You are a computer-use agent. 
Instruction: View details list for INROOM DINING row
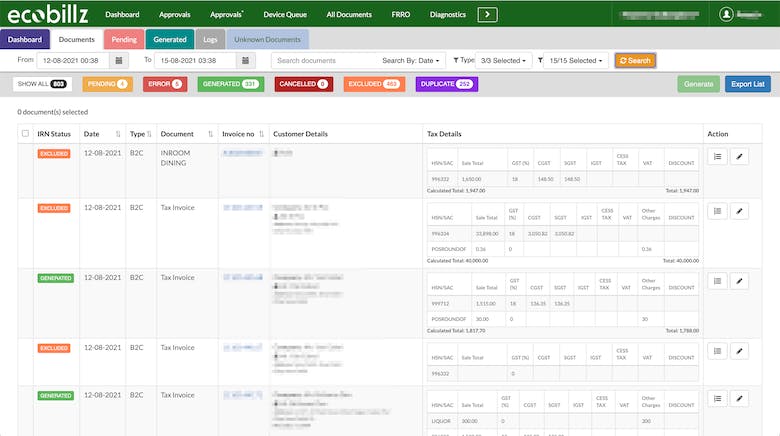[x=717, y=156]
